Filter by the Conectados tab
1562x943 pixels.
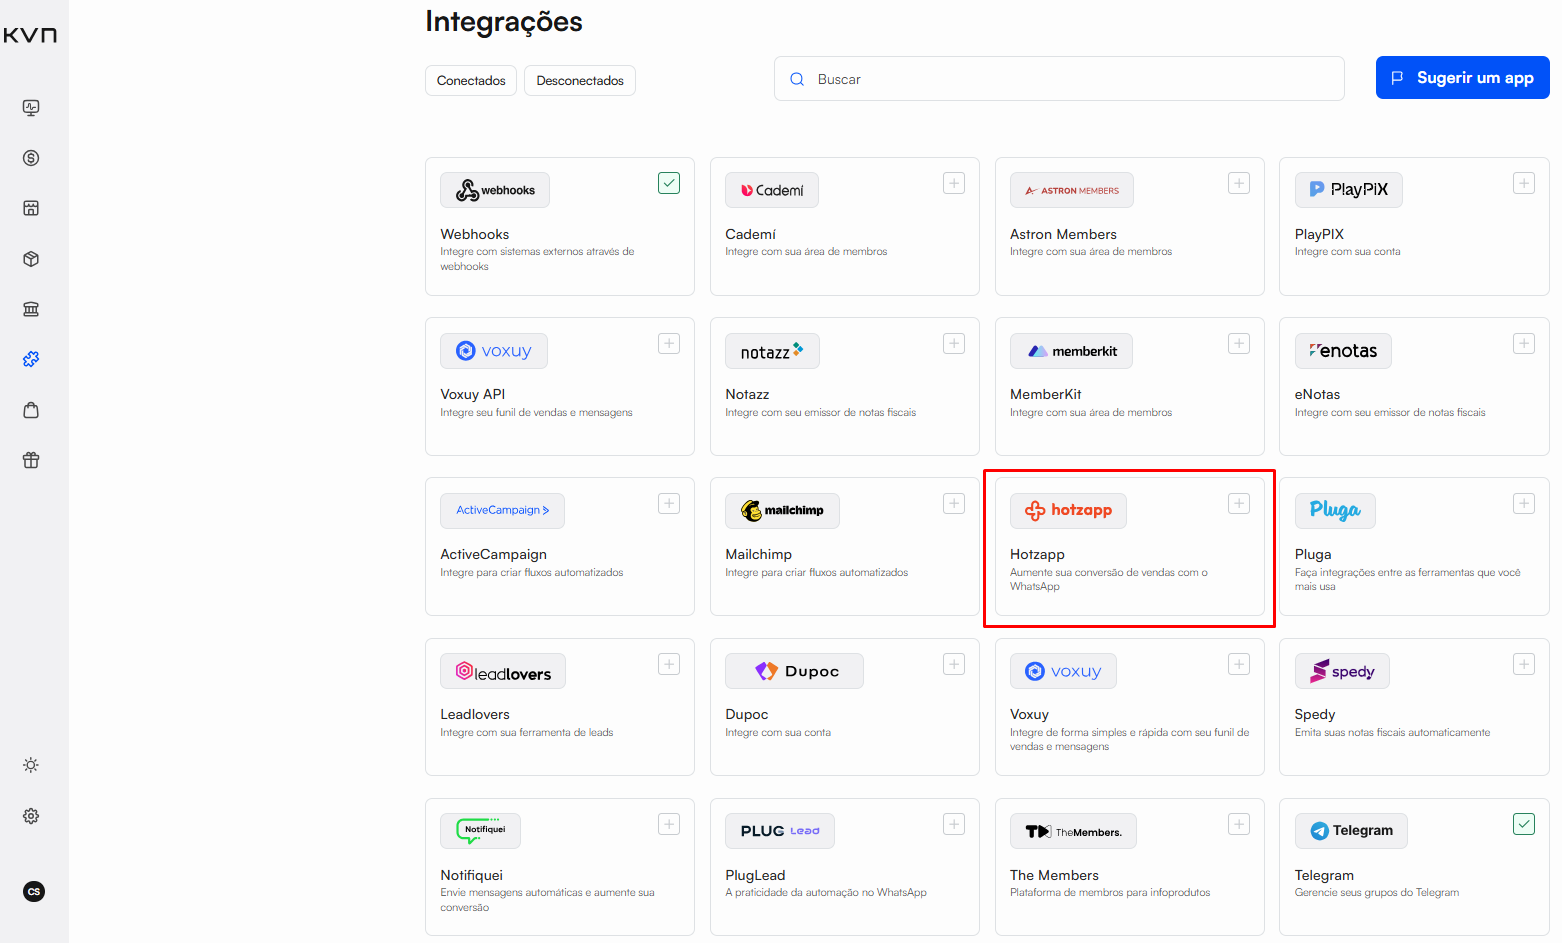pyautogui.click(x=471, y=81)
